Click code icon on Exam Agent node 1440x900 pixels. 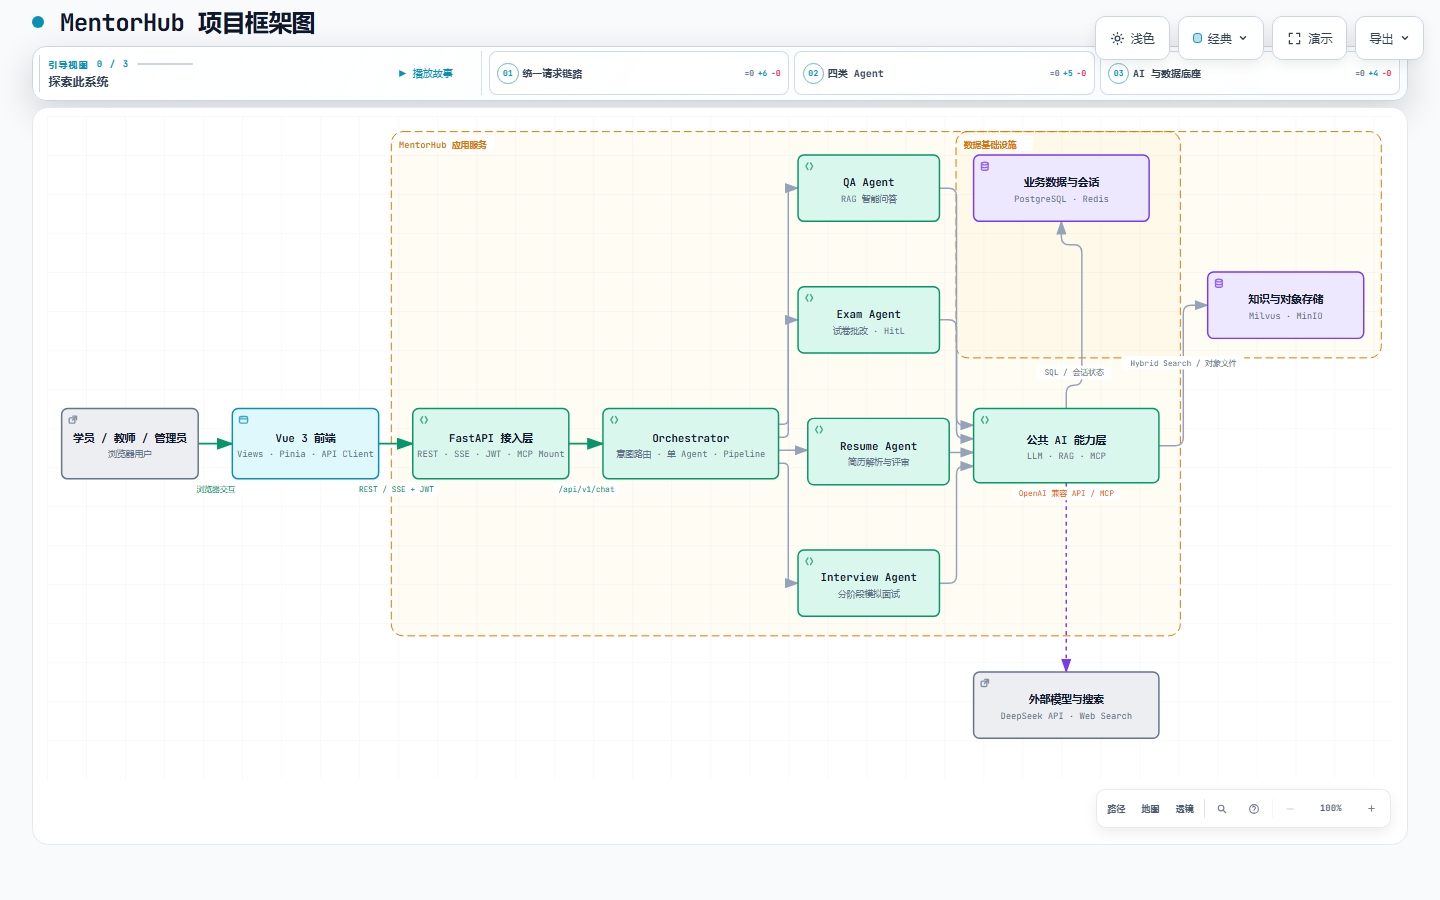[809, 298]
